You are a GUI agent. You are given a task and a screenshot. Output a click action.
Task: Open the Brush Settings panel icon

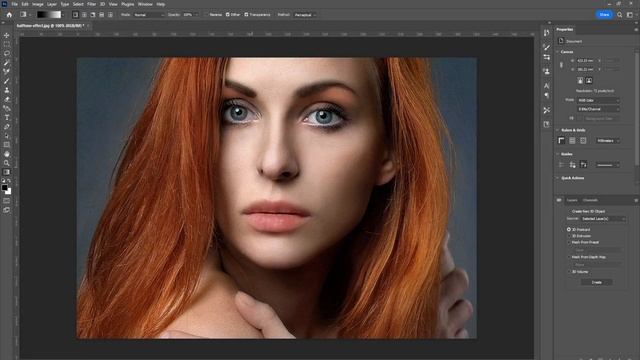[547, 47]
